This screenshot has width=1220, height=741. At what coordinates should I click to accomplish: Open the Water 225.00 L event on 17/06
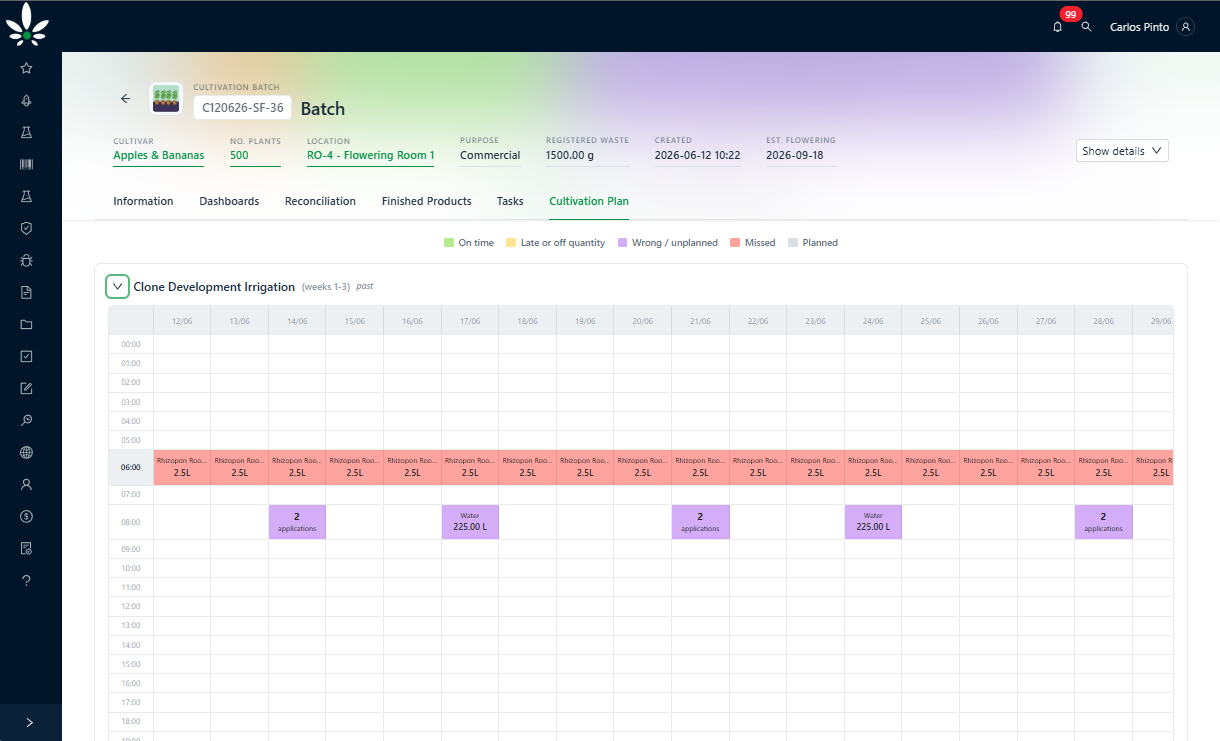[470, 522]
